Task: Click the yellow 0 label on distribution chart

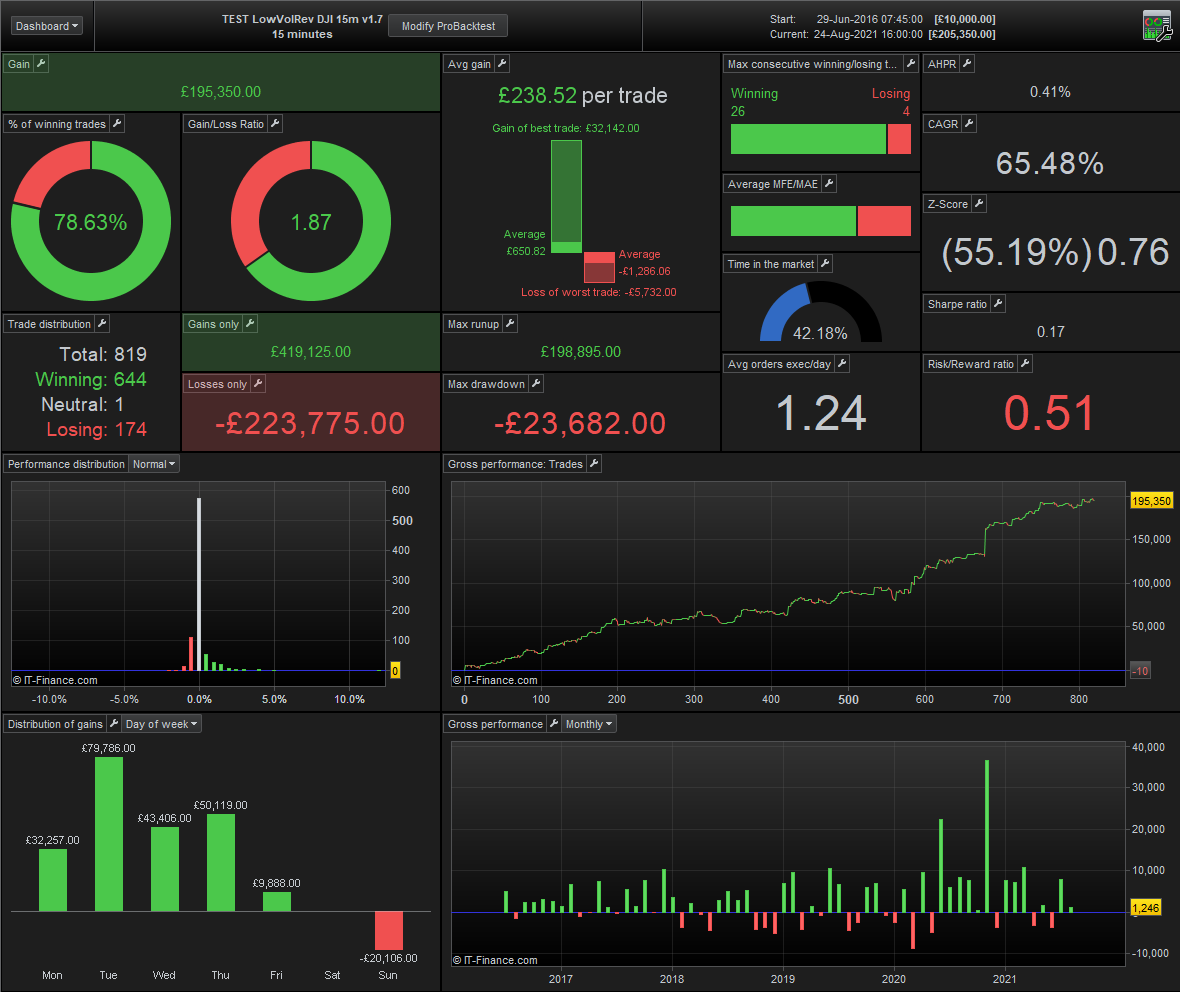Action: [x=395, y=671]
